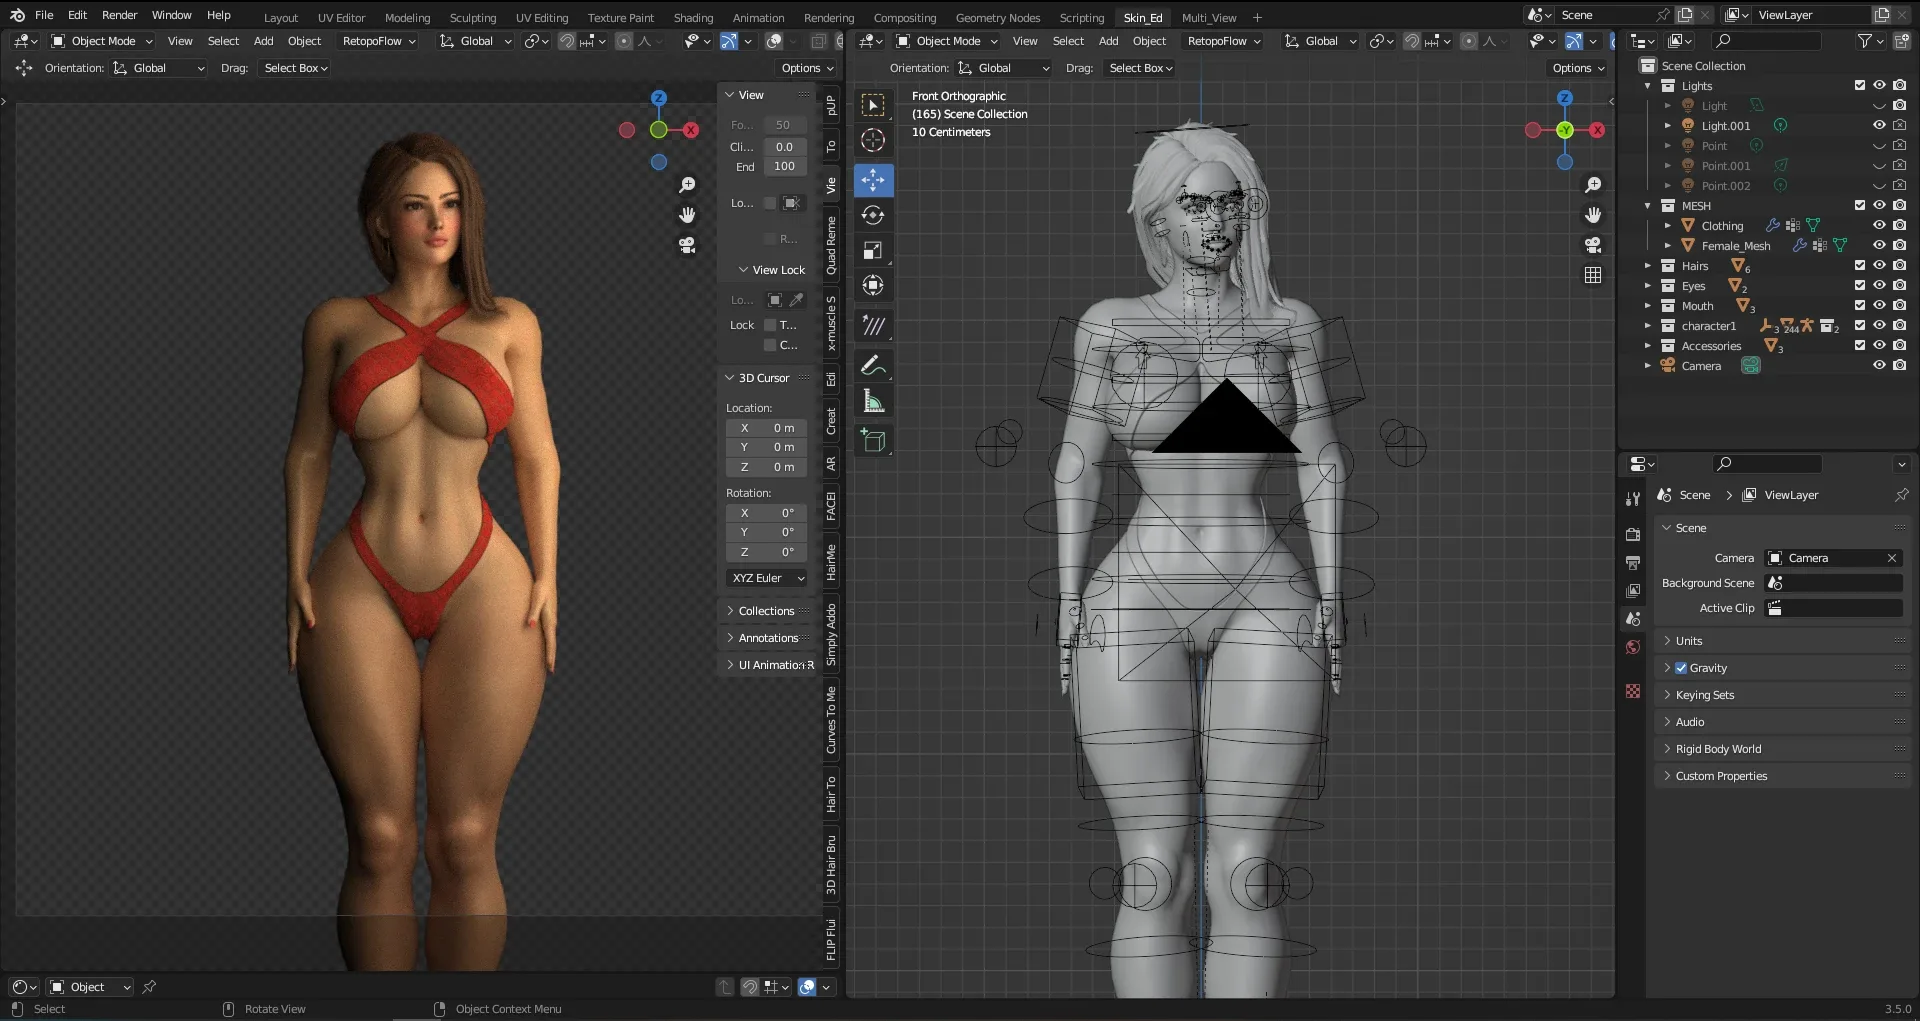Screen dimensions: 1920x1021
Task: Click the Camera field clear X button
Action: 1891,558
